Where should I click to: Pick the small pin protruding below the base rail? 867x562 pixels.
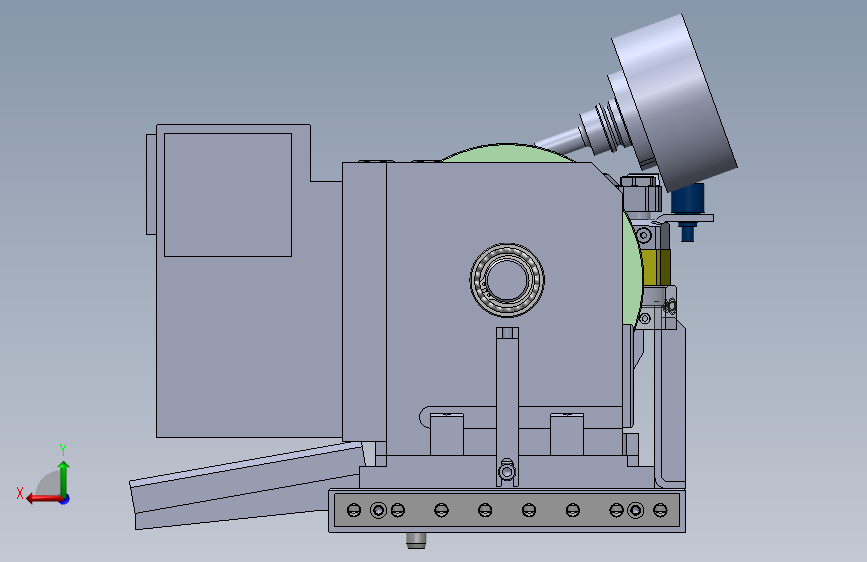click(x=416, y=540)
